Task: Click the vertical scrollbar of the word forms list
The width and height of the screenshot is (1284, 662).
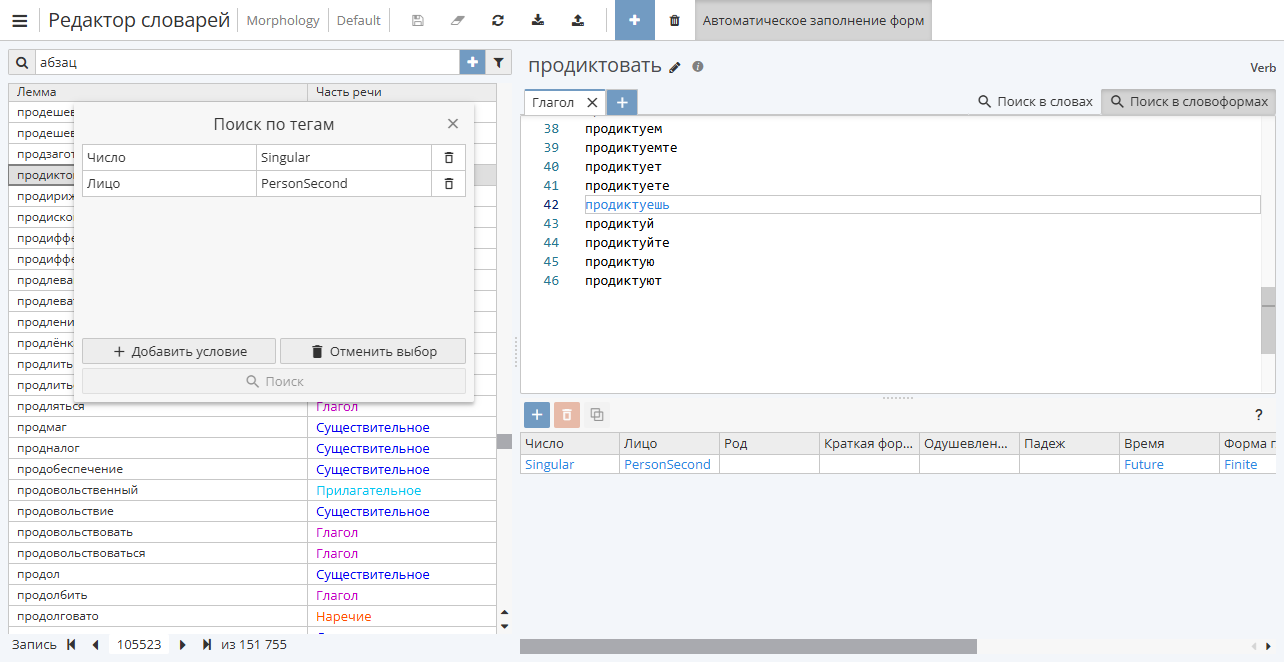Action: [x=1268, y=320]
